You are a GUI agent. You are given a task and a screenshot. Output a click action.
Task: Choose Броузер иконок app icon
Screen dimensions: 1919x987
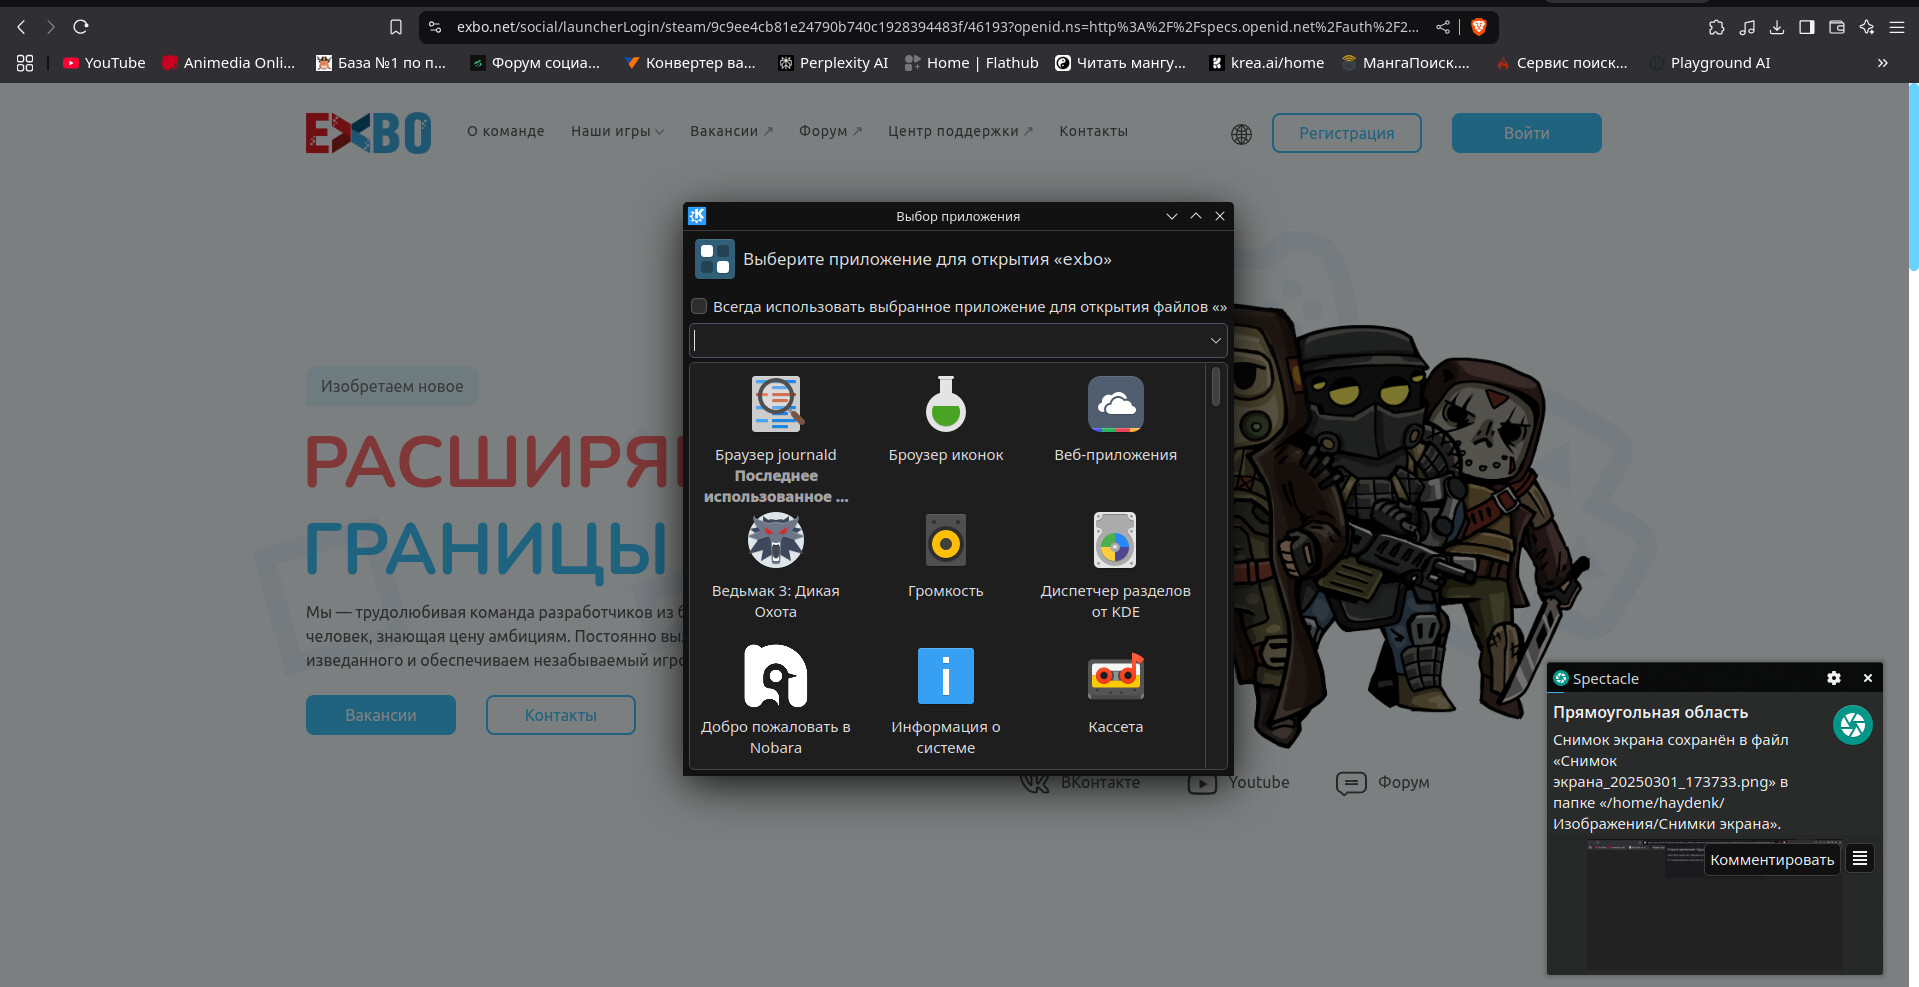click(945, 404)
